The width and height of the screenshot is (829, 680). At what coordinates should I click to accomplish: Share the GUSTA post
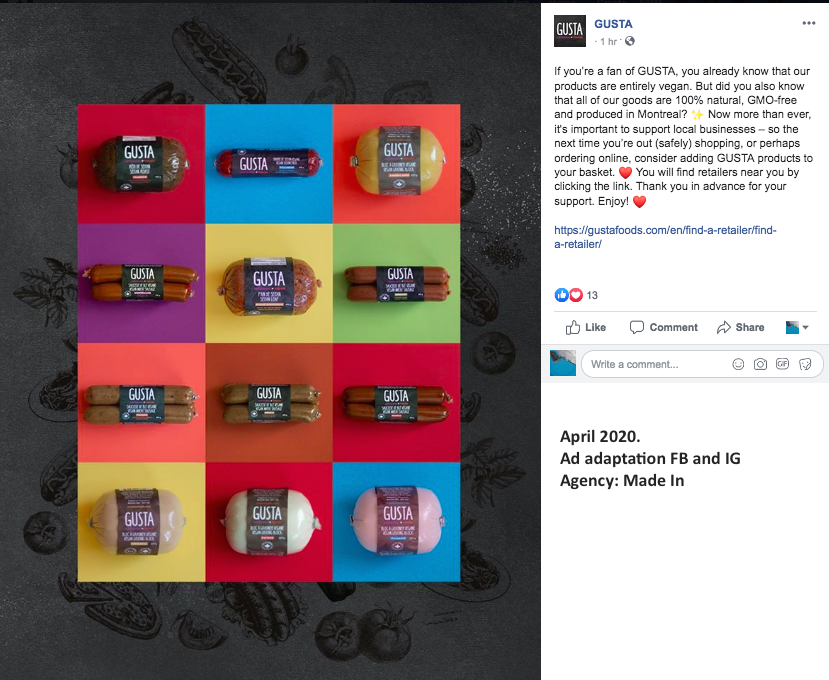pos(740,327)
